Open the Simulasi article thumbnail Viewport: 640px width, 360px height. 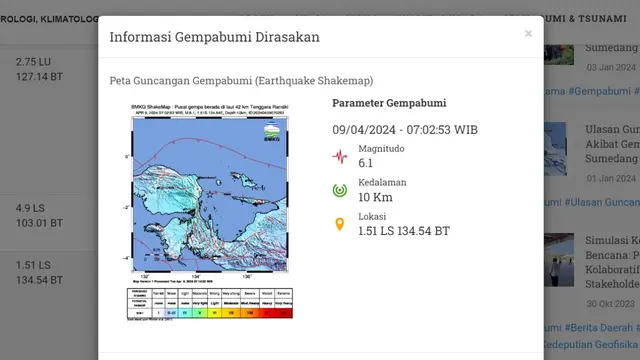pyautogui.click(x=559, y=260)
